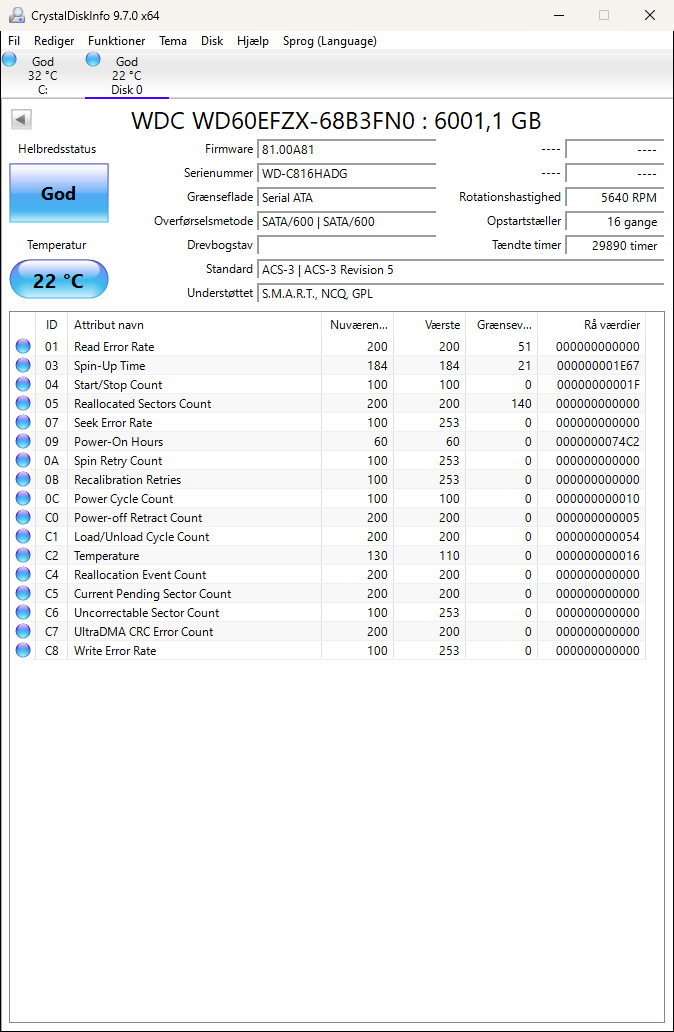Click the status orb for Write Error Rate
Viewport: 674px width, 1032px height.
23,650
